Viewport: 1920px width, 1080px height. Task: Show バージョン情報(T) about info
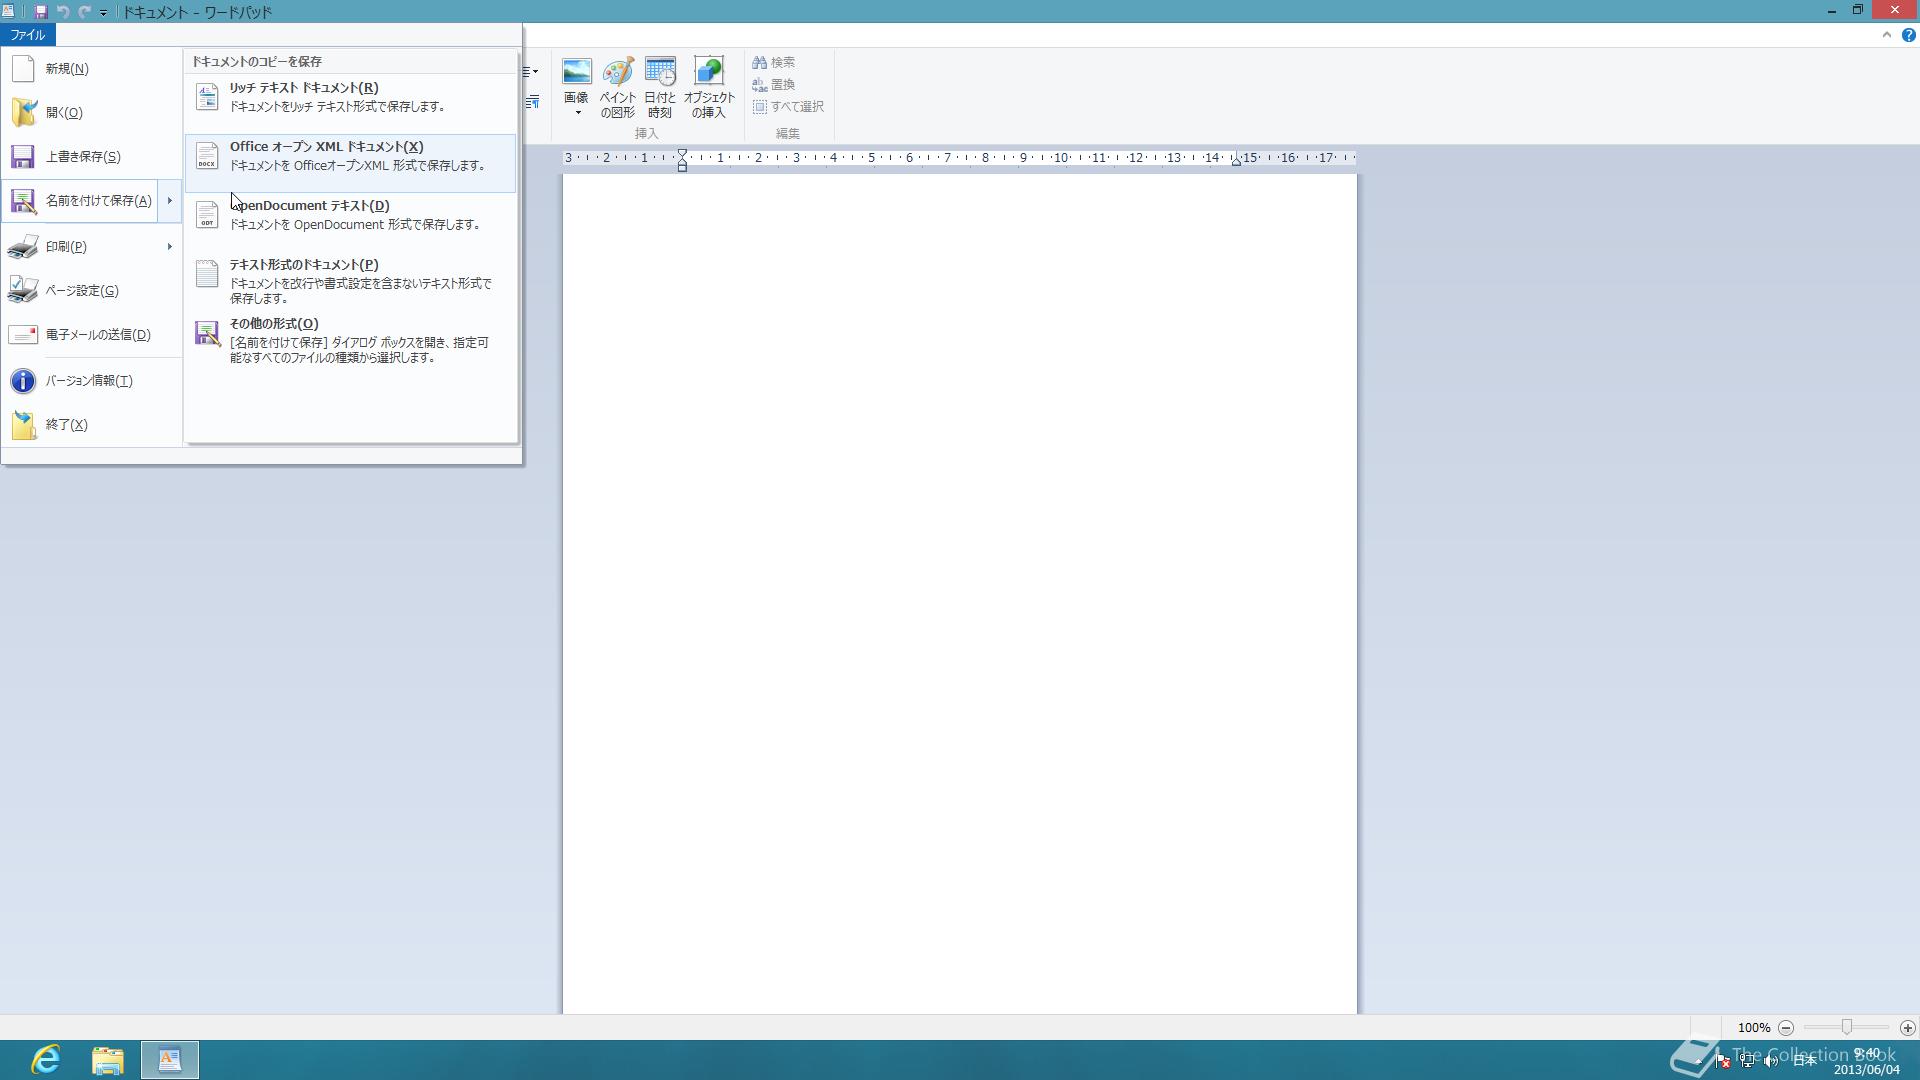click(91, 381)
